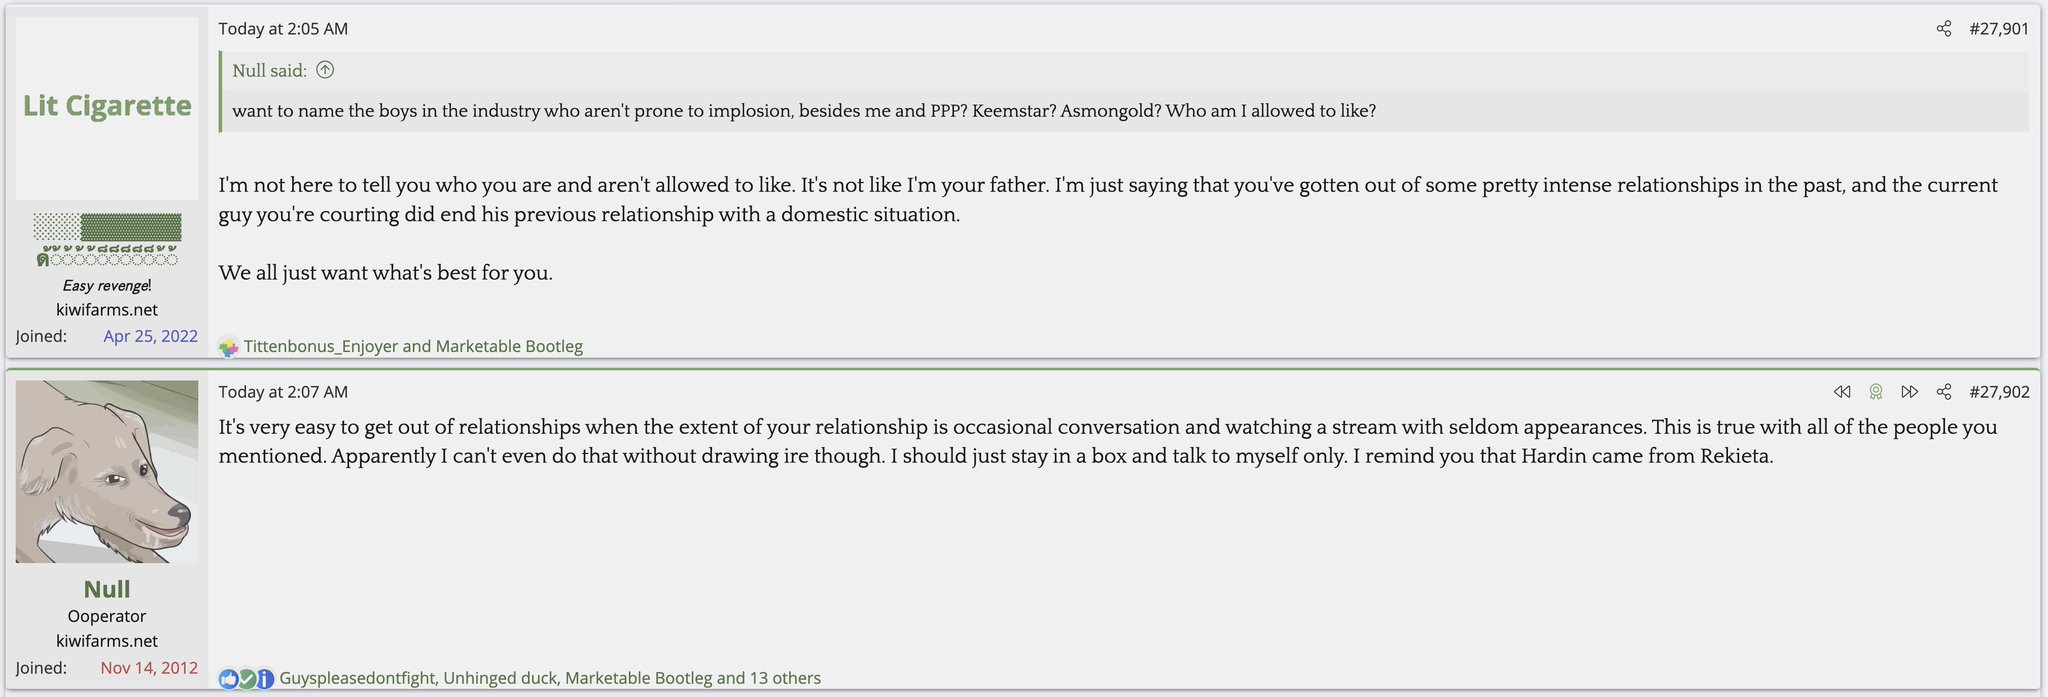Click the green checkmark Agree reaction icon
This screenshot has height=697, width=2048.
246,679
